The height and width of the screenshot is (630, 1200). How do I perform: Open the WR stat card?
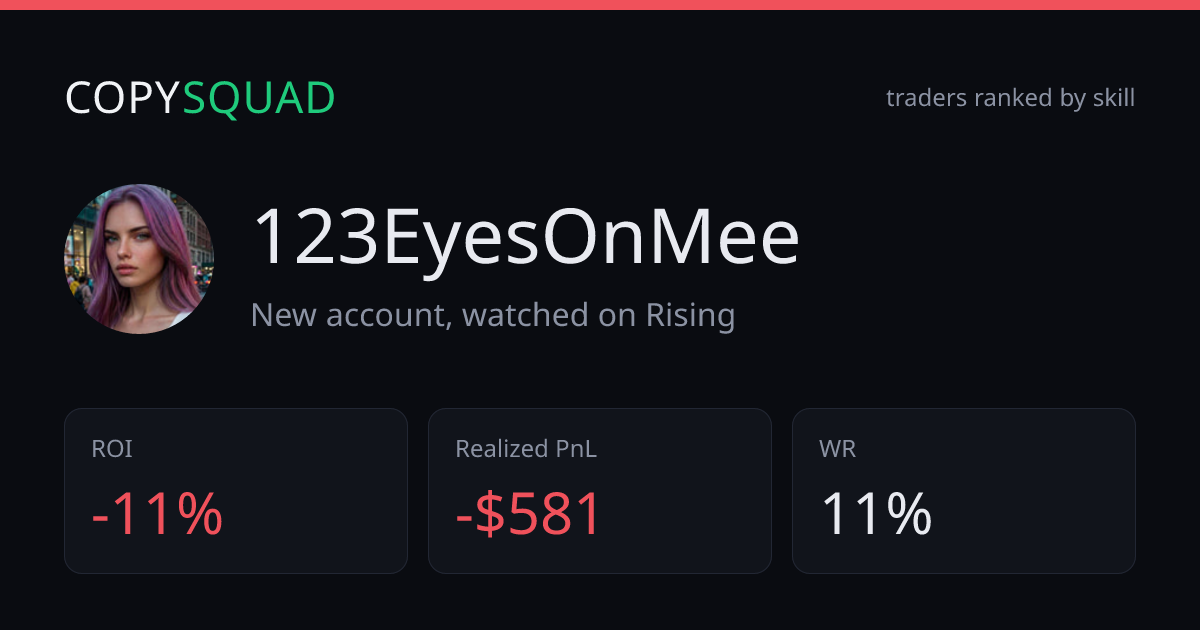tap(964, 491)
